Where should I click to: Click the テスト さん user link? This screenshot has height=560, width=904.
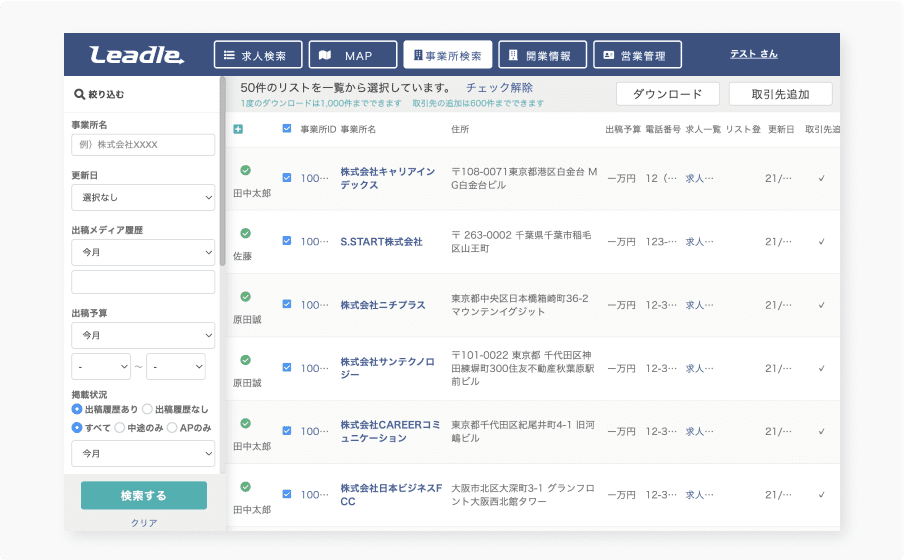754,54
